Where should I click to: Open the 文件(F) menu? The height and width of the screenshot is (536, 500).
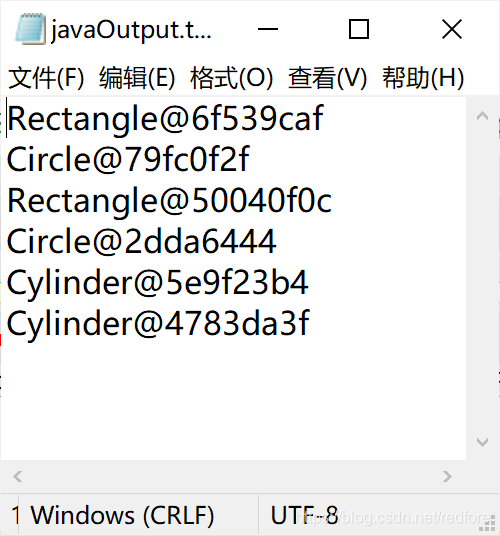click(46, 78)
